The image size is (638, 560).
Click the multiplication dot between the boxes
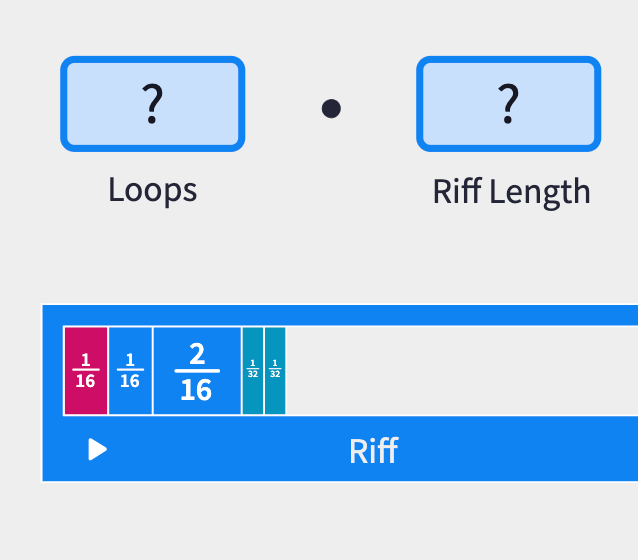[x=331, y=108]
